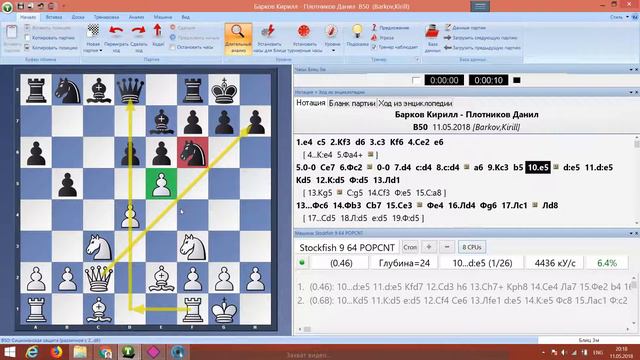Load next game with right arrow icon
Viewport: 640px width, 360px height.
click(447, 38)
